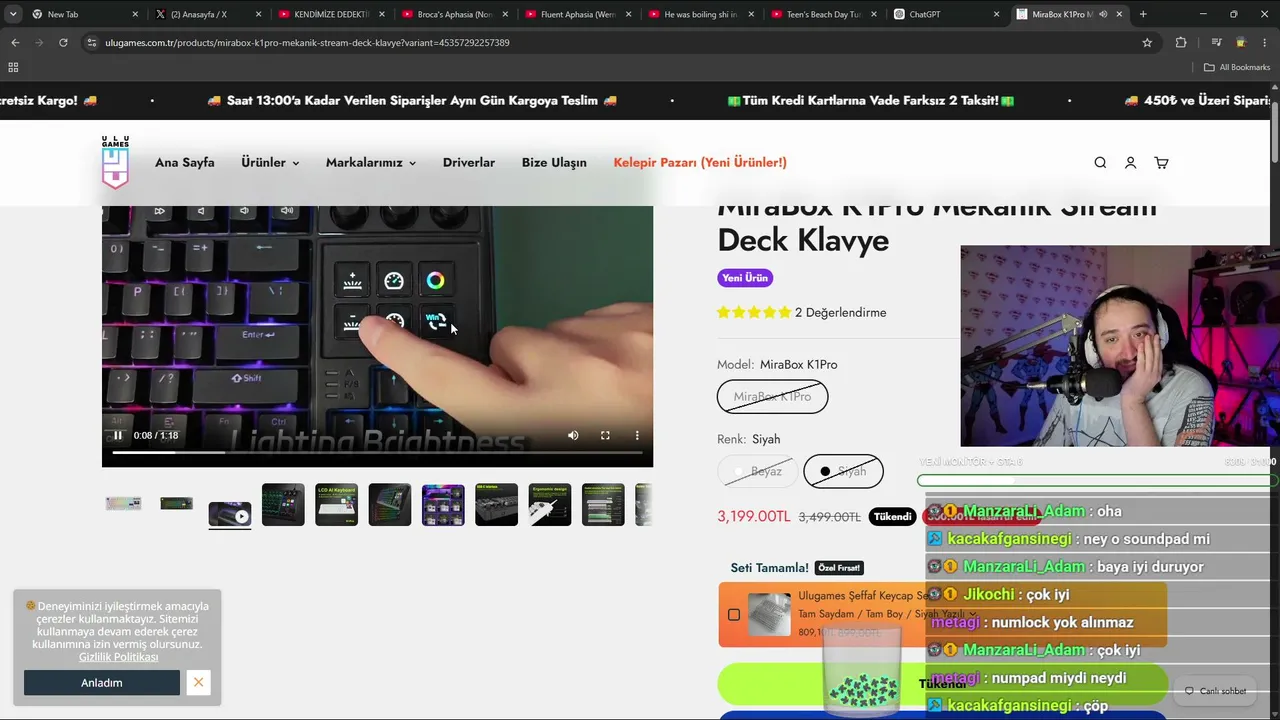Select the LCD AI Keyboard thumbnail
The image size is (1280, 720).
336,504
